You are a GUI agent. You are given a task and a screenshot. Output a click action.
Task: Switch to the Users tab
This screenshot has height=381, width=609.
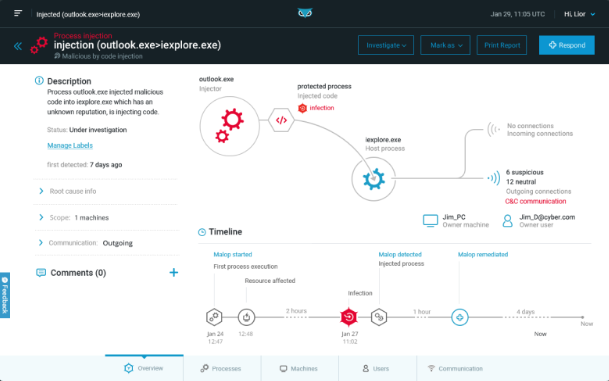(377, 368)
